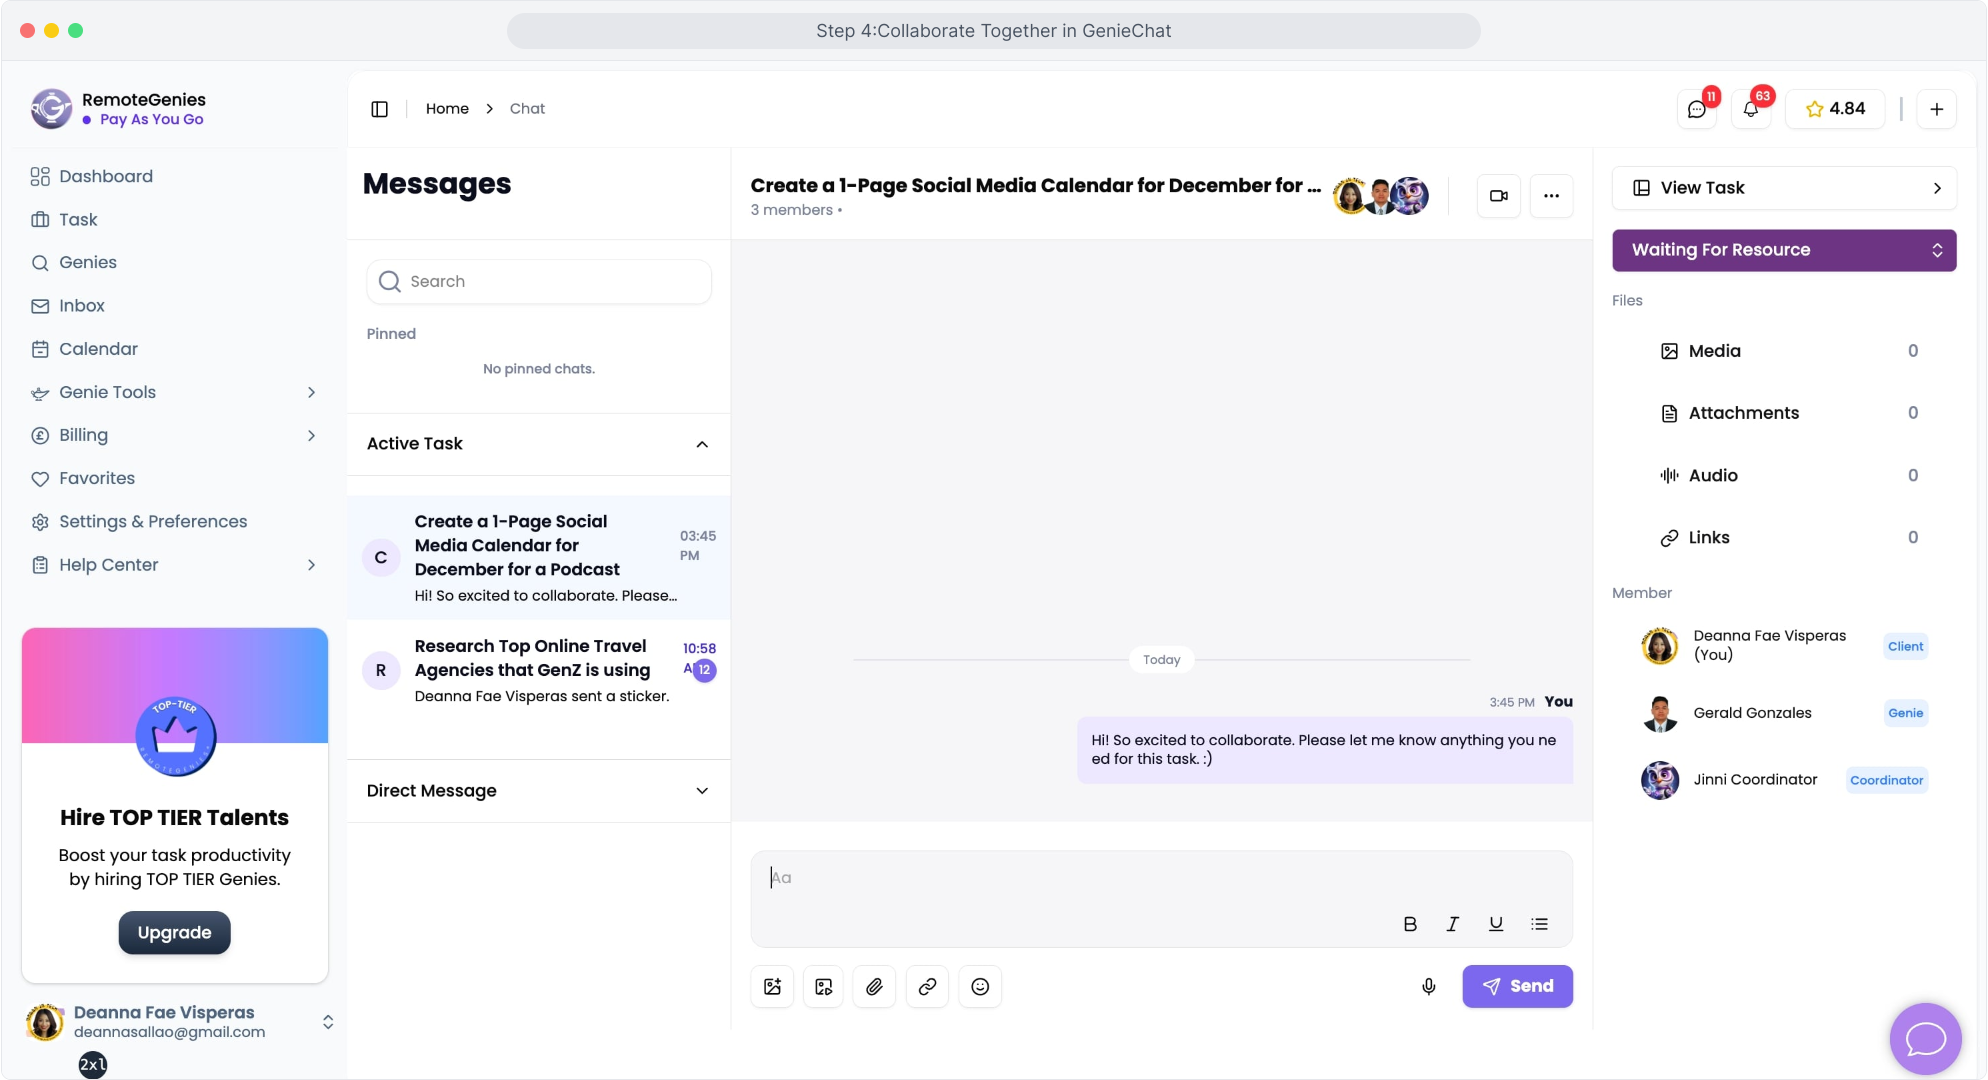Click the Search messages field

[x=540, y=282]
